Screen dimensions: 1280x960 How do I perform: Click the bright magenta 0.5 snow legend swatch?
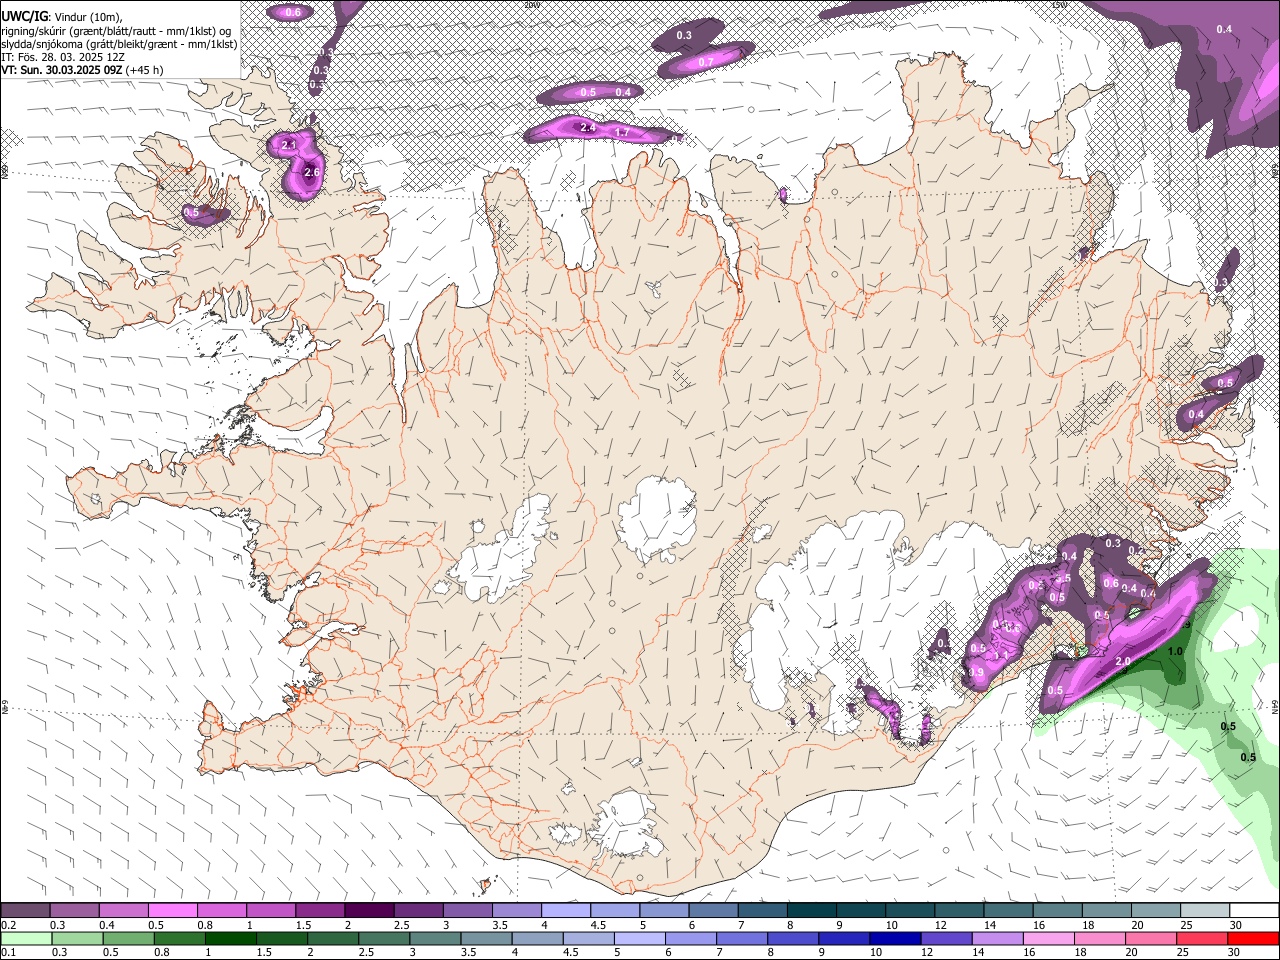pos(173,911)
